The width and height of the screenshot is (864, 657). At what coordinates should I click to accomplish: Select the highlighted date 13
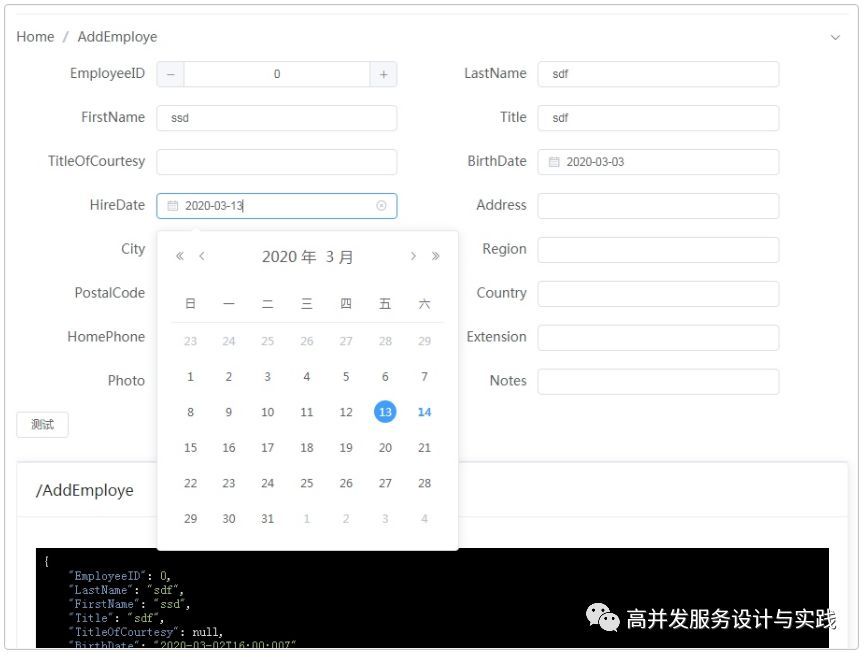[x=385, y=411]
